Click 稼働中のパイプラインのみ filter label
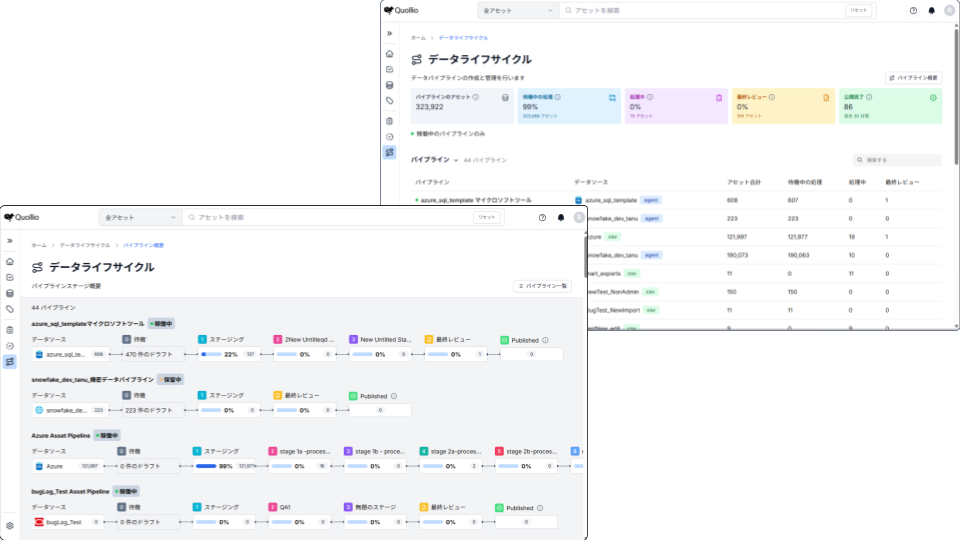Screen dimensions: 960x540 pyautogui.click(x=451, y=133)
